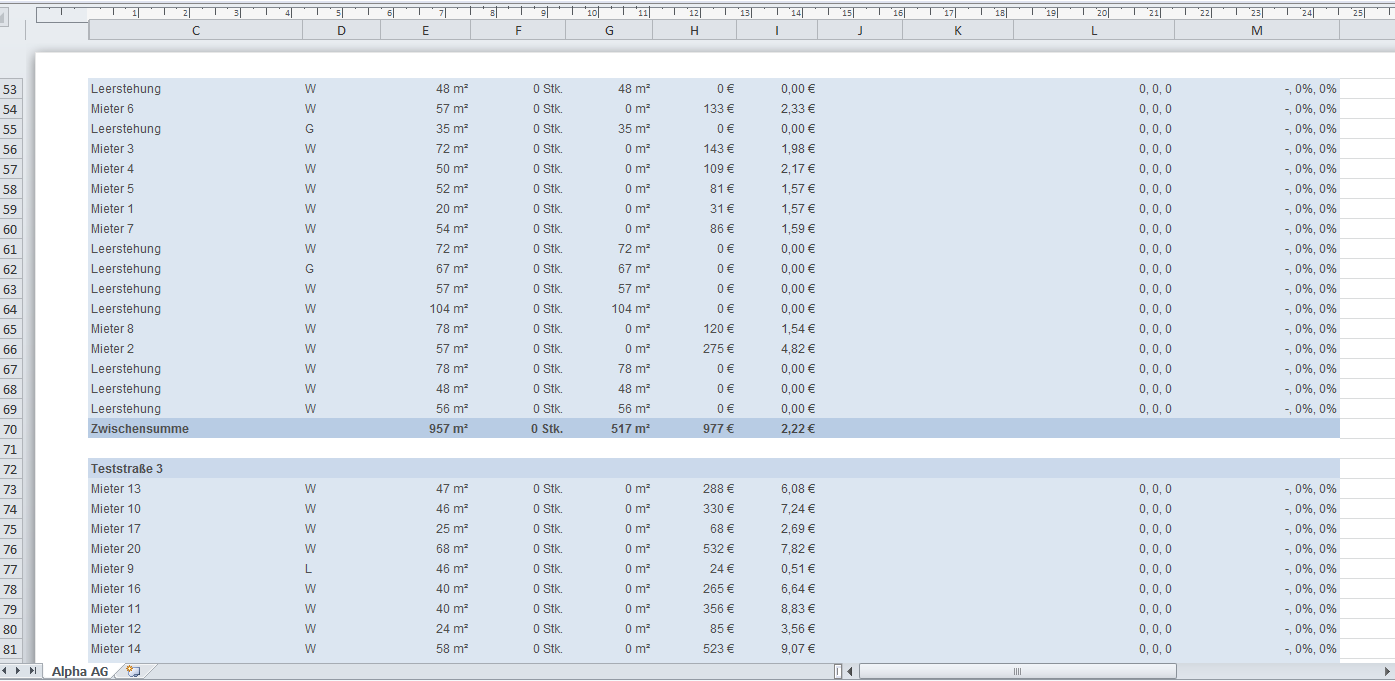Click the L type cell for Mieter 9
Screen dimensions: 1395x681
(342, 569)
